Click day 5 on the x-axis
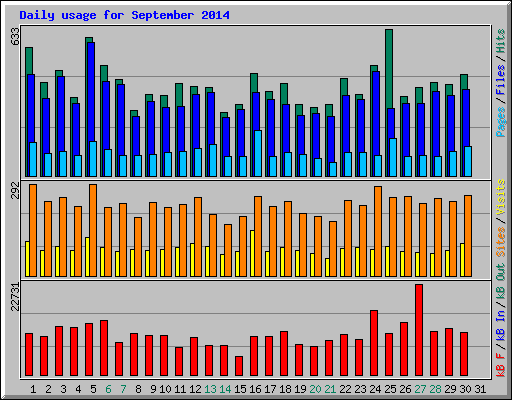 point(93,389)
